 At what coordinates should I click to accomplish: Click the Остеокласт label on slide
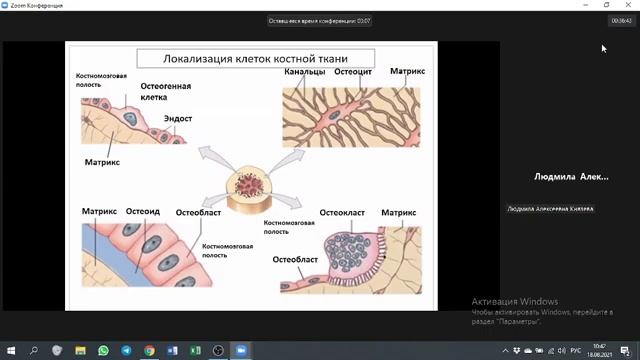tap(342, 213)
